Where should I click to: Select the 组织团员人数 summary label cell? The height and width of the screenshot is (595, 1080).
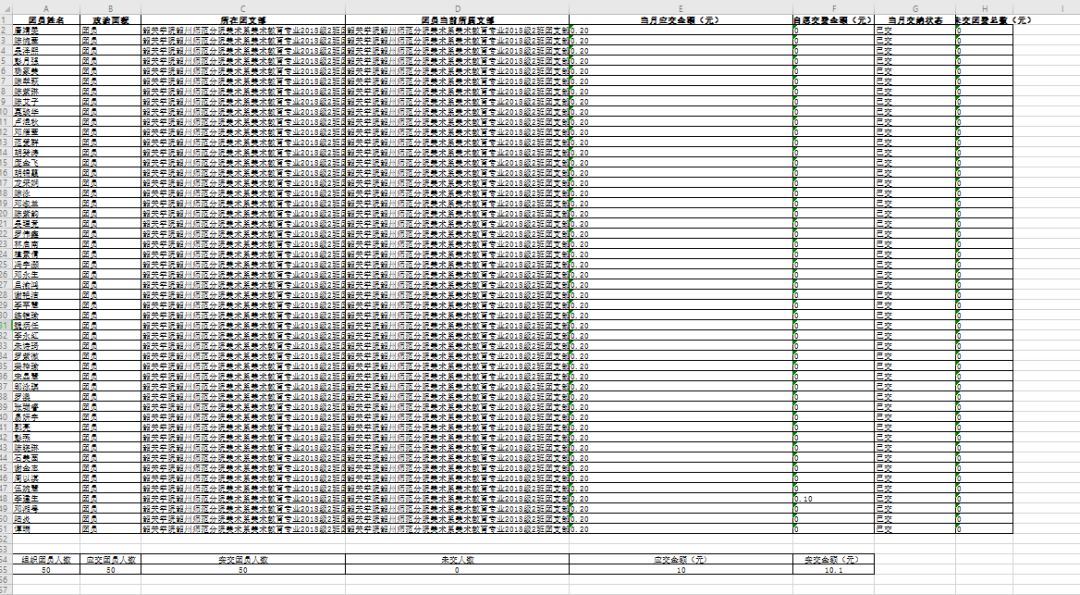(x=45, y=560)
